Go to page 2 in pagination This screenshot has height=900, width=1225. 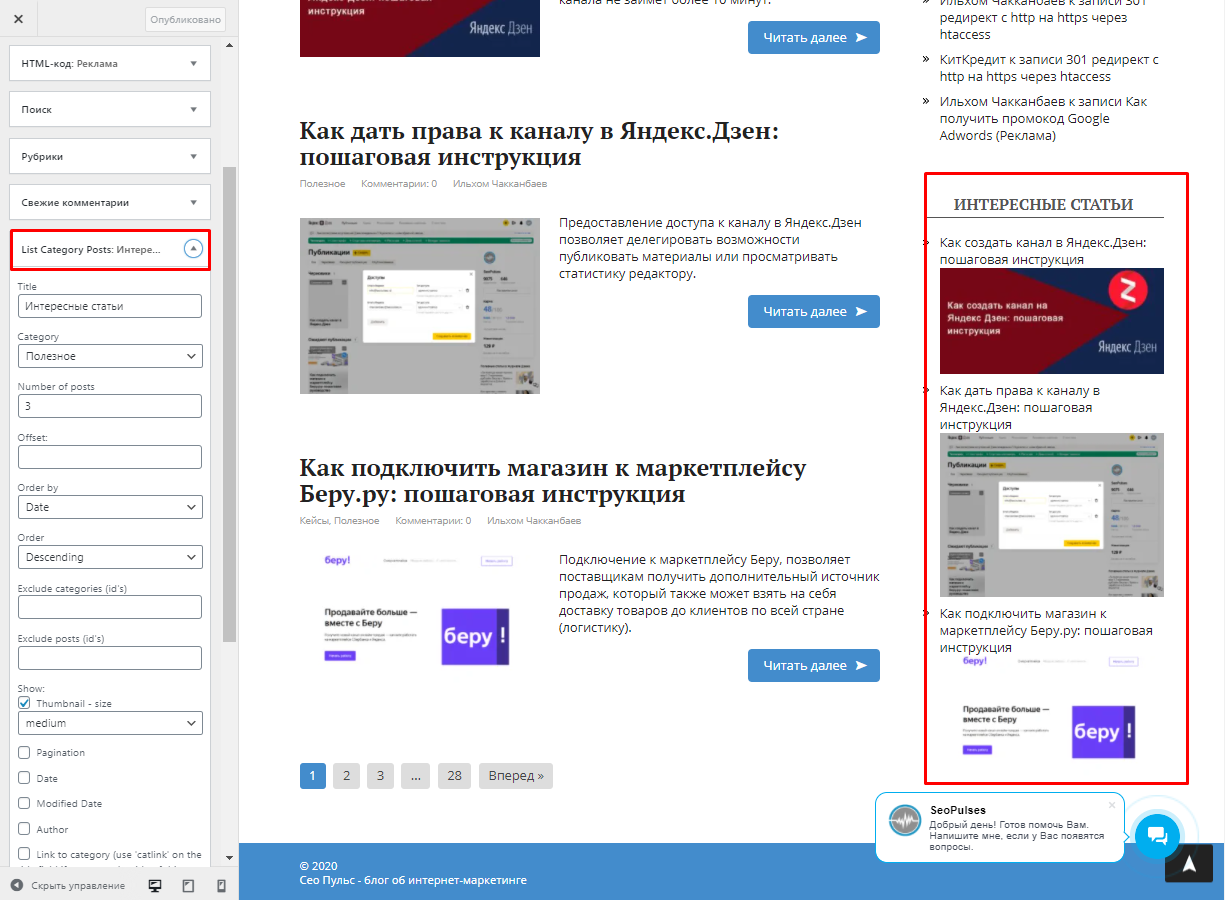(346, 775)
